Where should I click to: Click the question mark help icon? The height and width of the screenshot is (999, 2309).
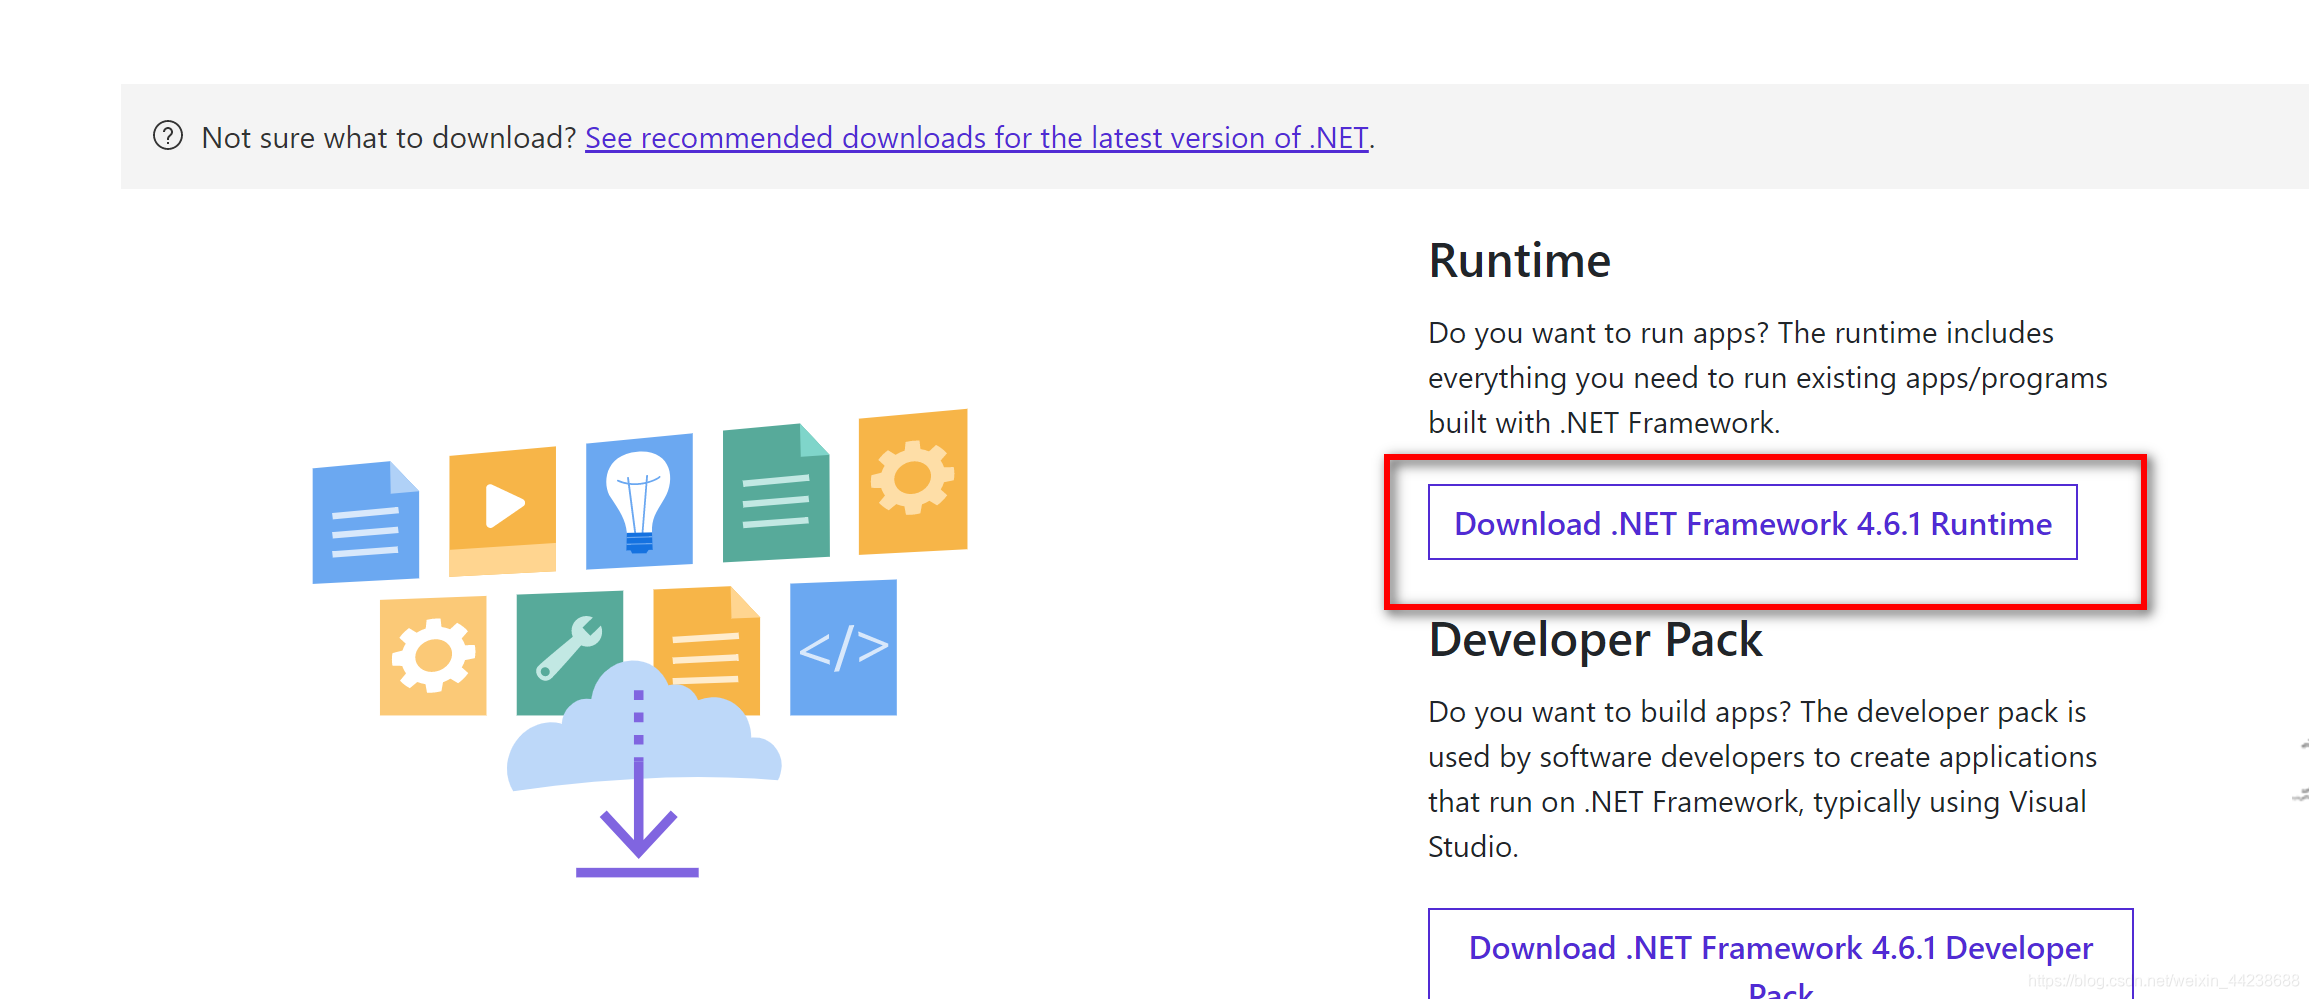coord(168,136)
